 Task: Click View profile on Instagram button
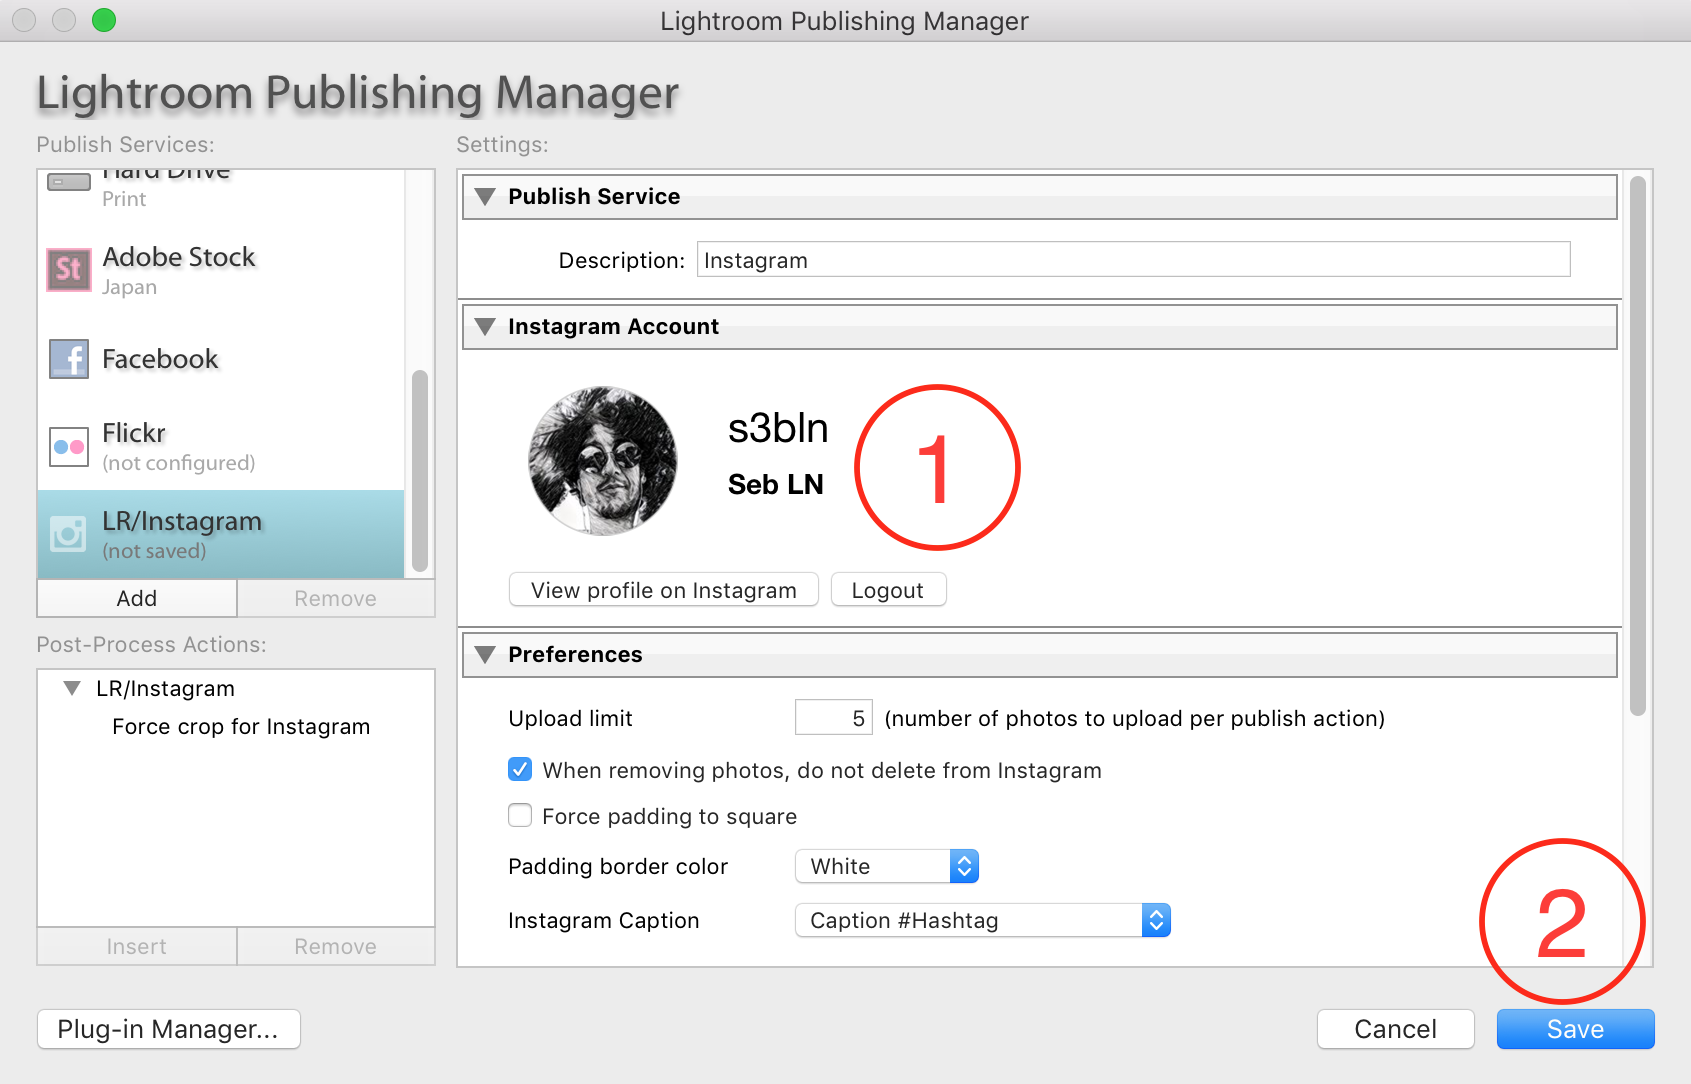pyautogui.click(x=664, y=590)
